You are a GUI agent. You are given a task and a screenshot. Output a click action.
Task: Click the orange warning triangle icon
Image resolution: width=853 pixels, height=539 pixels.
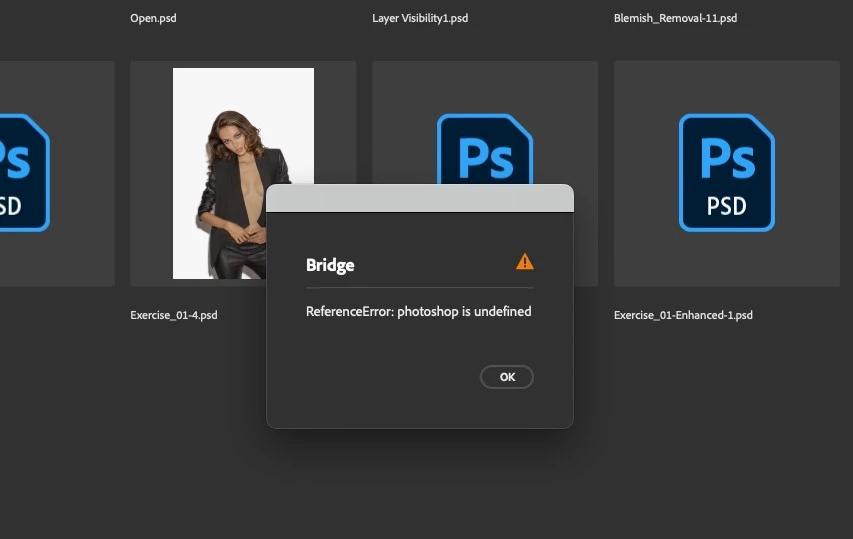[524, 262]
